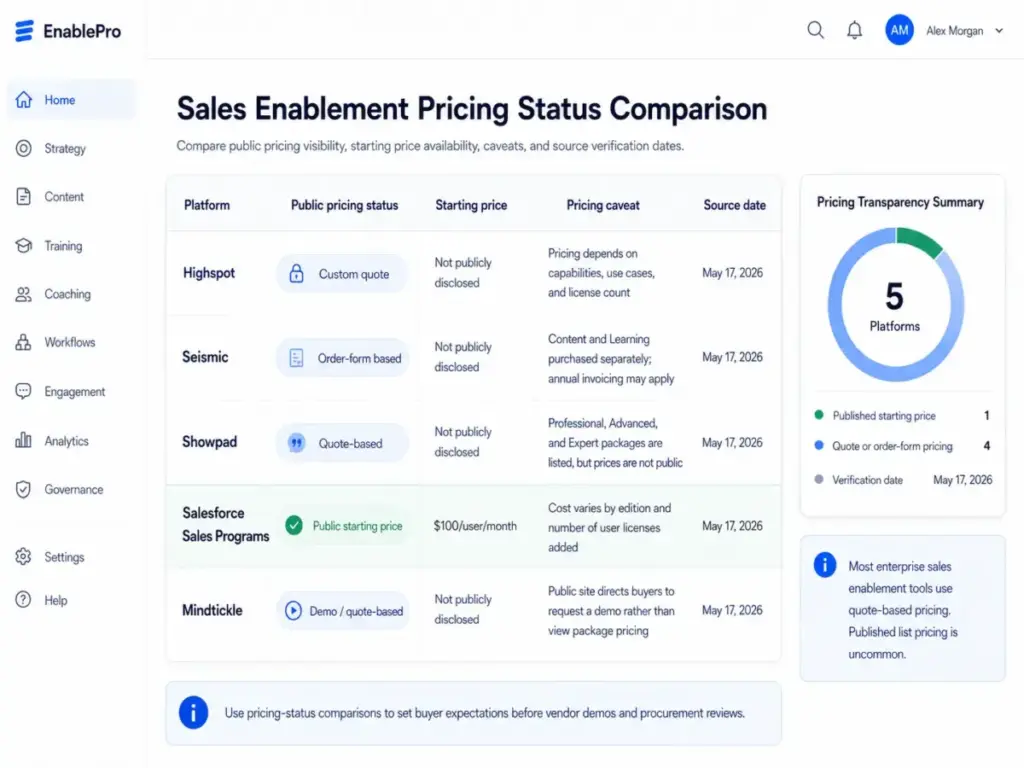Click the Home house icon
1024x768 pixels.
coord(24,99)
